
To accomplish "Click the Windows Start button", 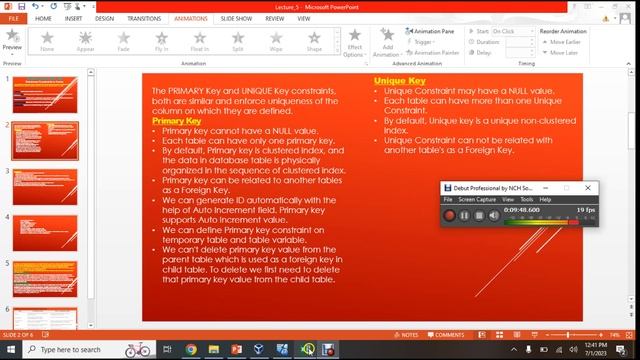I will coord(11,349).
